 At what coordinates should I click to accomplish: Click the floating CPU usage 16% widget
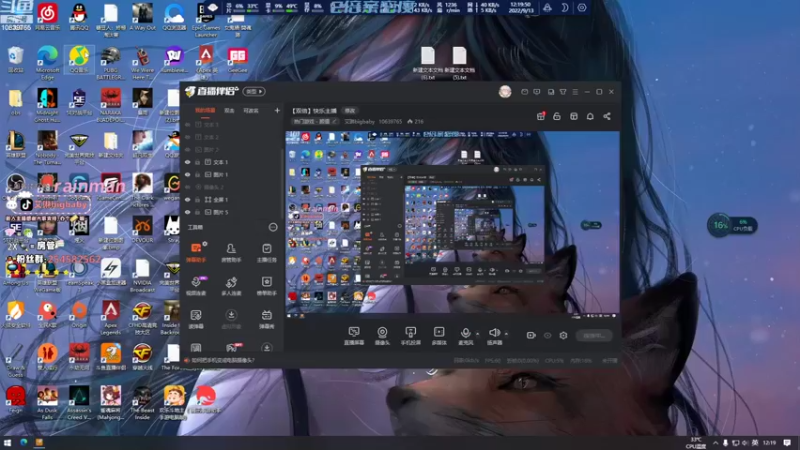click(732, 225)
